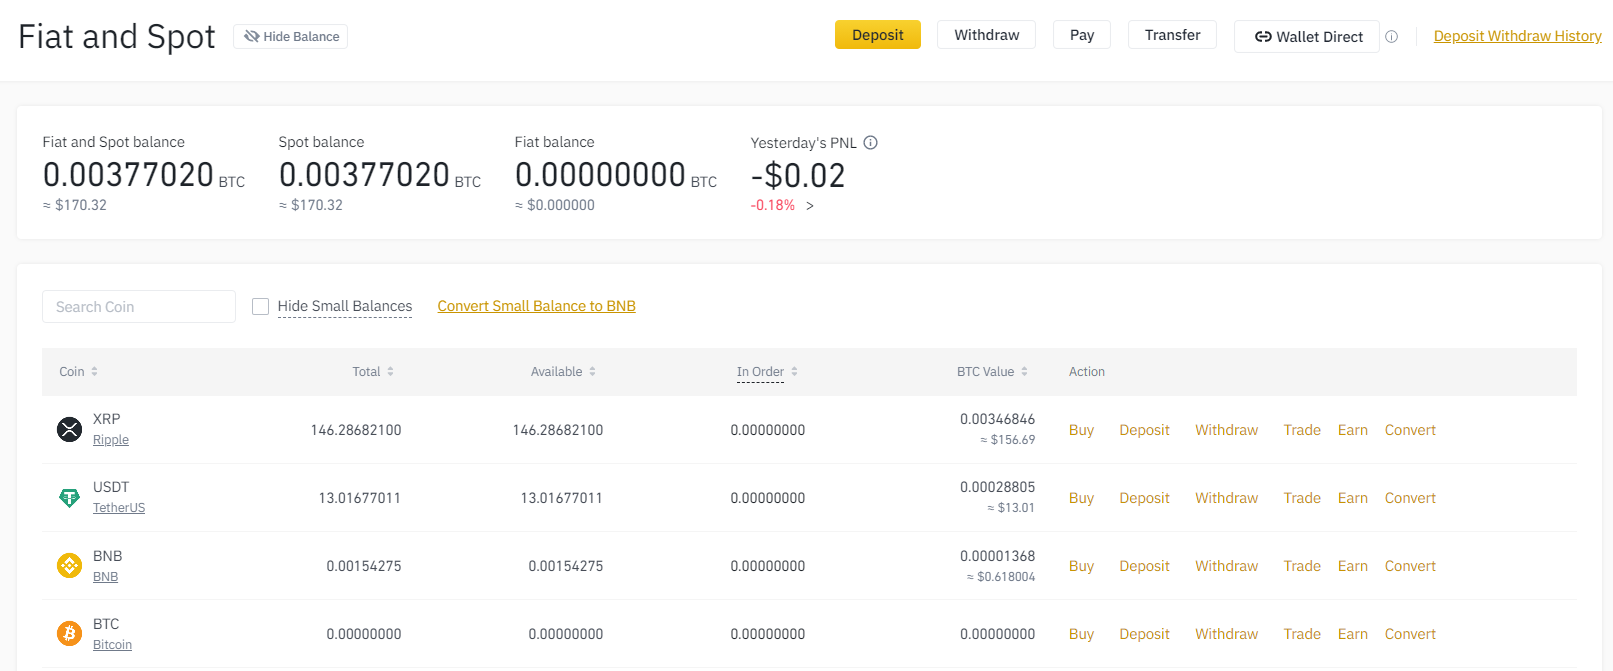1613x671 pixels.
Task: Click the Transfer button
Action: tap(1172, 34)
